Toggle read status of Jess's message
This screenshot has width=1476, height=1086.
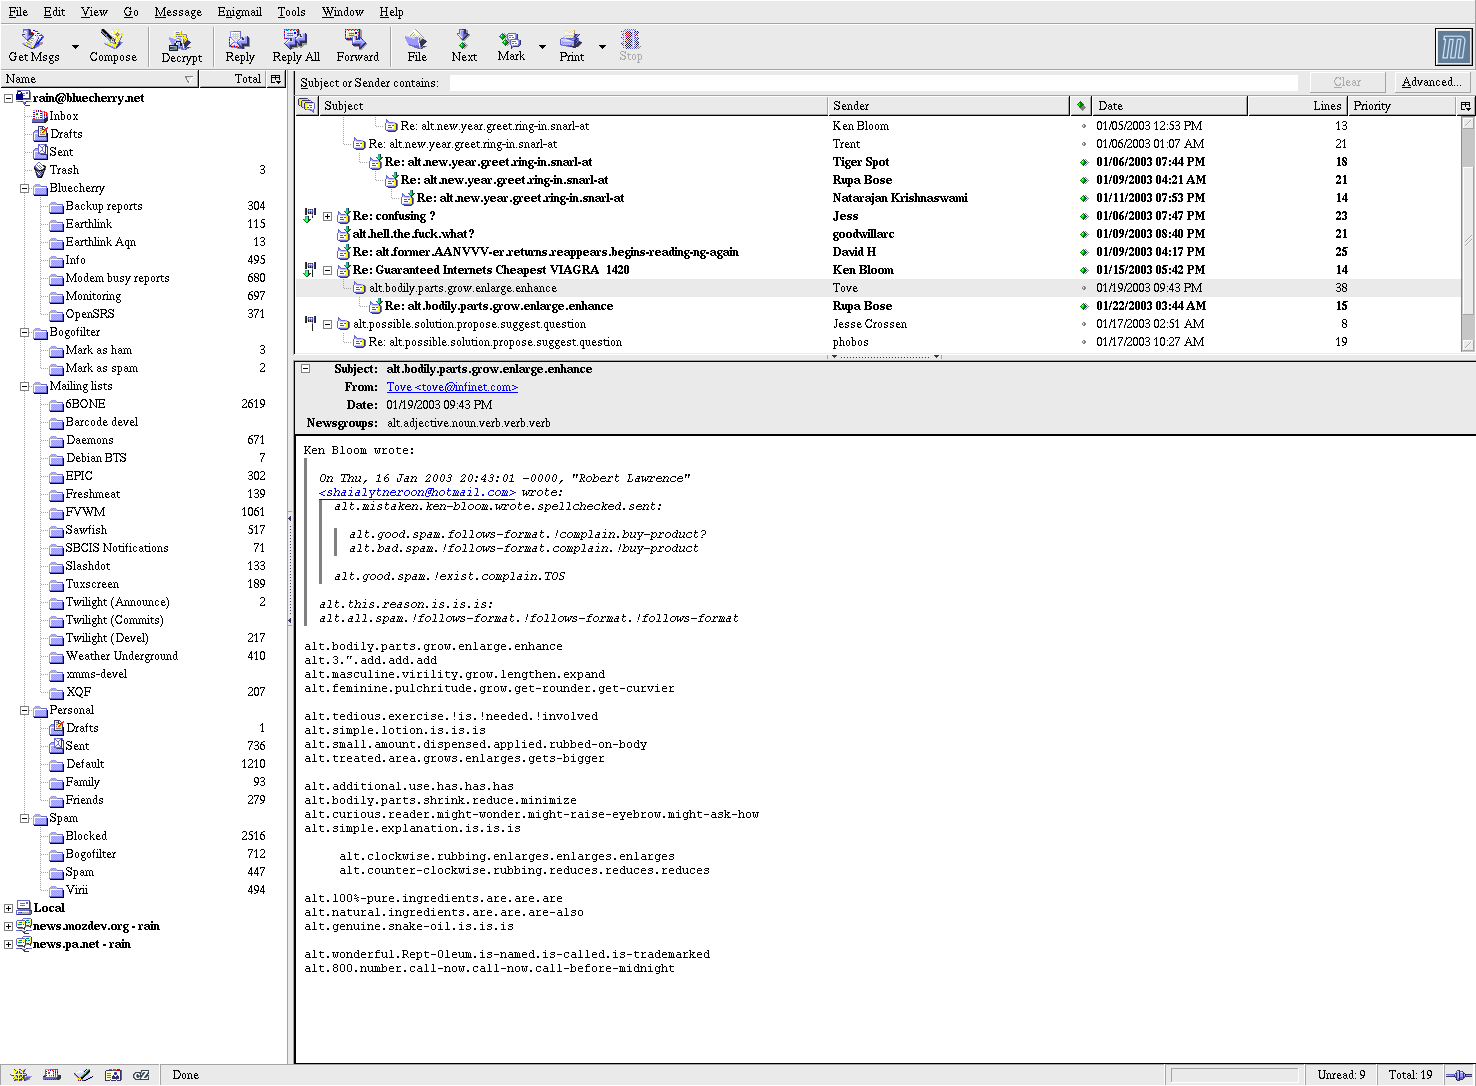pos(1083,216)
